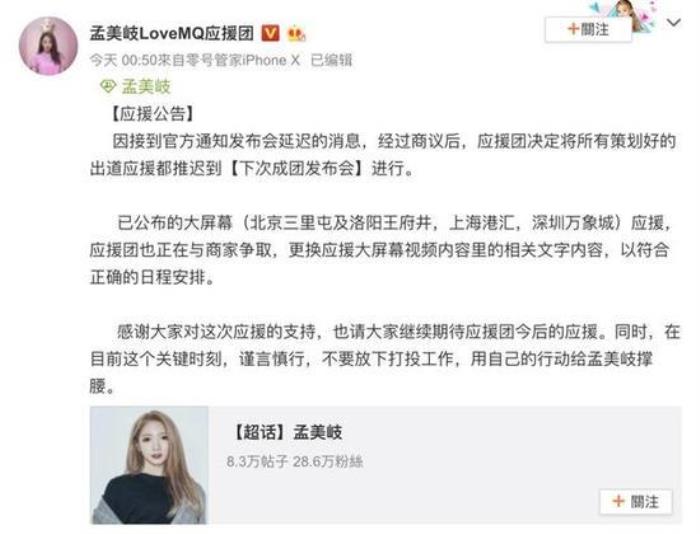700x534 pixels.
Task: Click the green diamond super topic icon
Action: click(x=108, y=86)
